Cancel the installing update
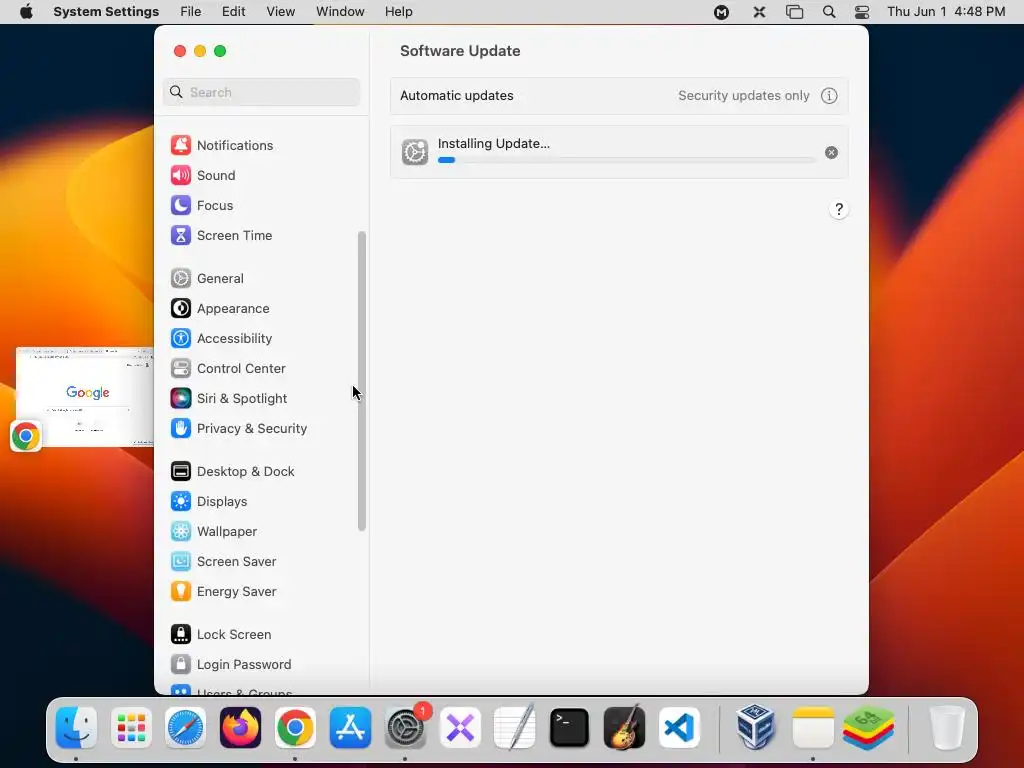 point(831,152)
